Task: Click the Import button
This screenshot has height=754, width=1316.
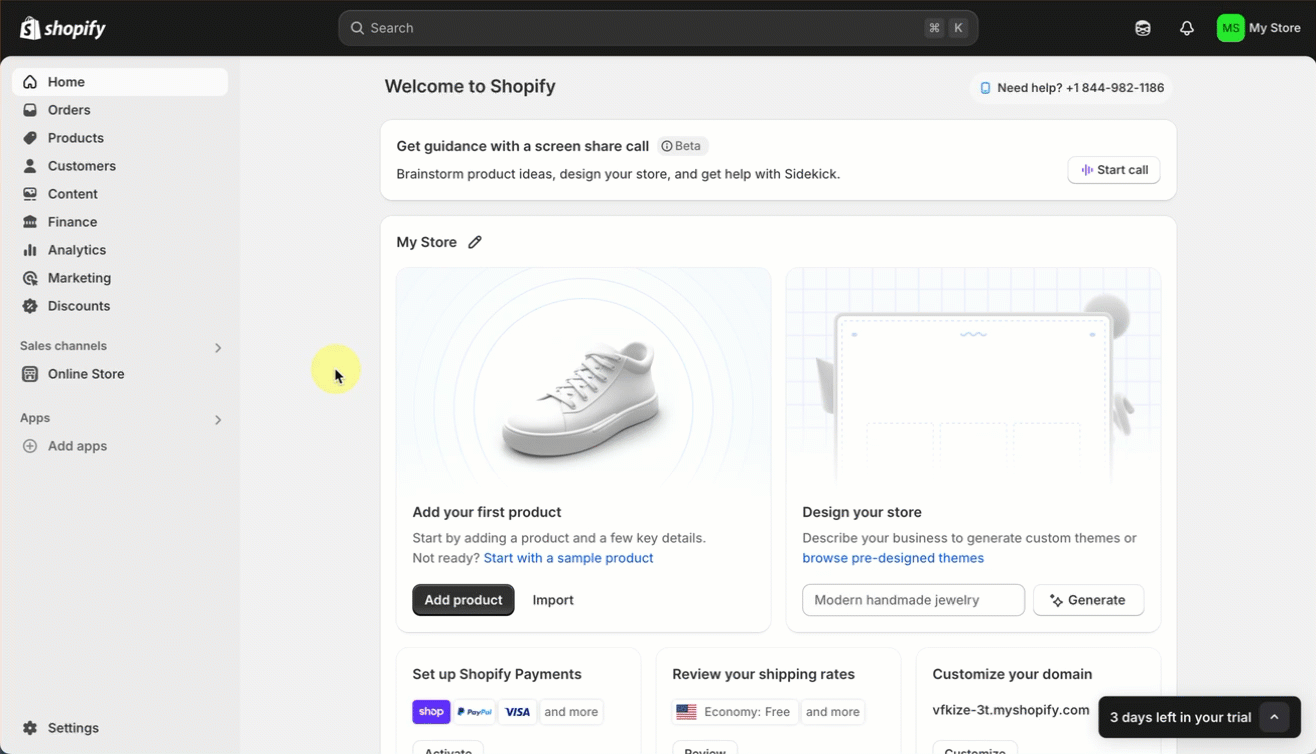Action: click(553, 600)
